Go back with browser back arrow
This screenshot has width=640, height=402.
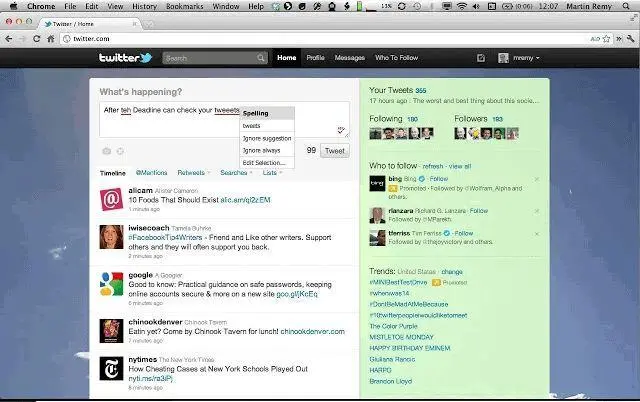click(9, 39)
